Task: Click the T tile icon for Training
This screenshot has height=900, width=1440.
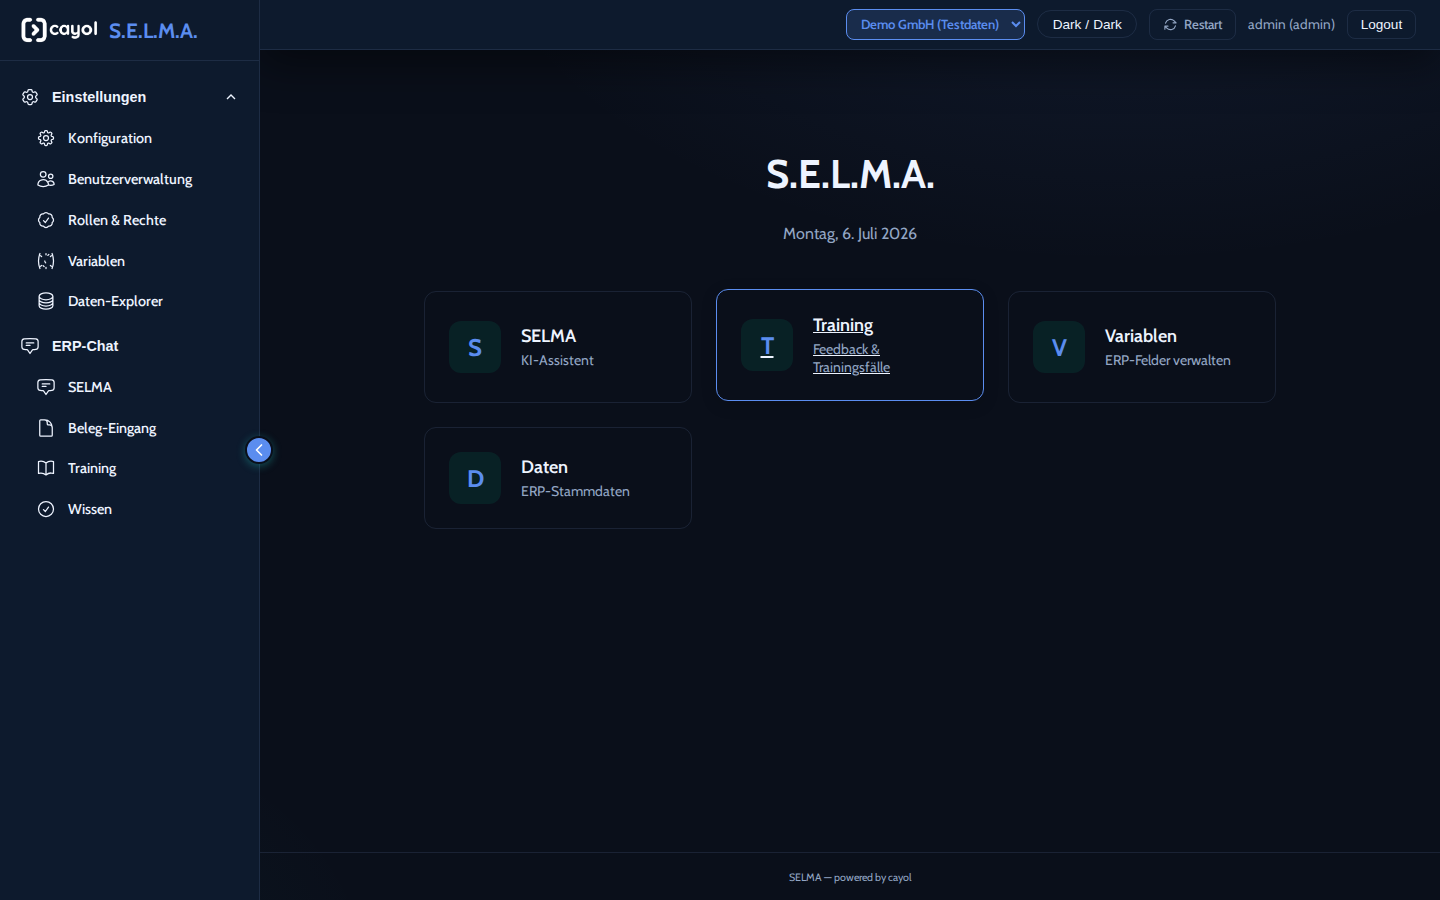Action: pyautogui.click(x=767, y=345)
